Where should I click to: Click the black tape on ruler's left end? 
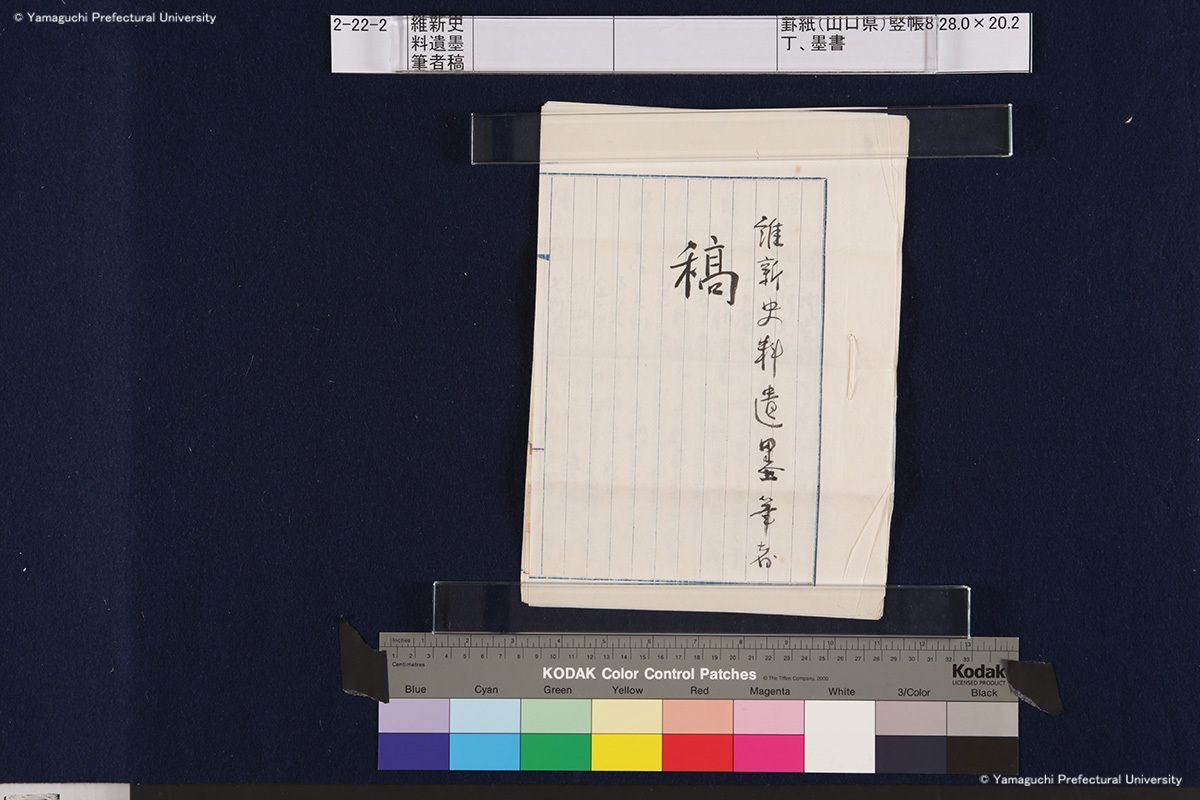point(361,661)
